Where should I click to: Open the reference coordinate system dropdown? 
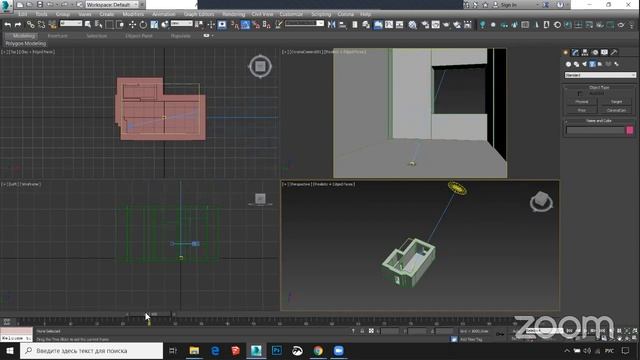coord(182,24)
